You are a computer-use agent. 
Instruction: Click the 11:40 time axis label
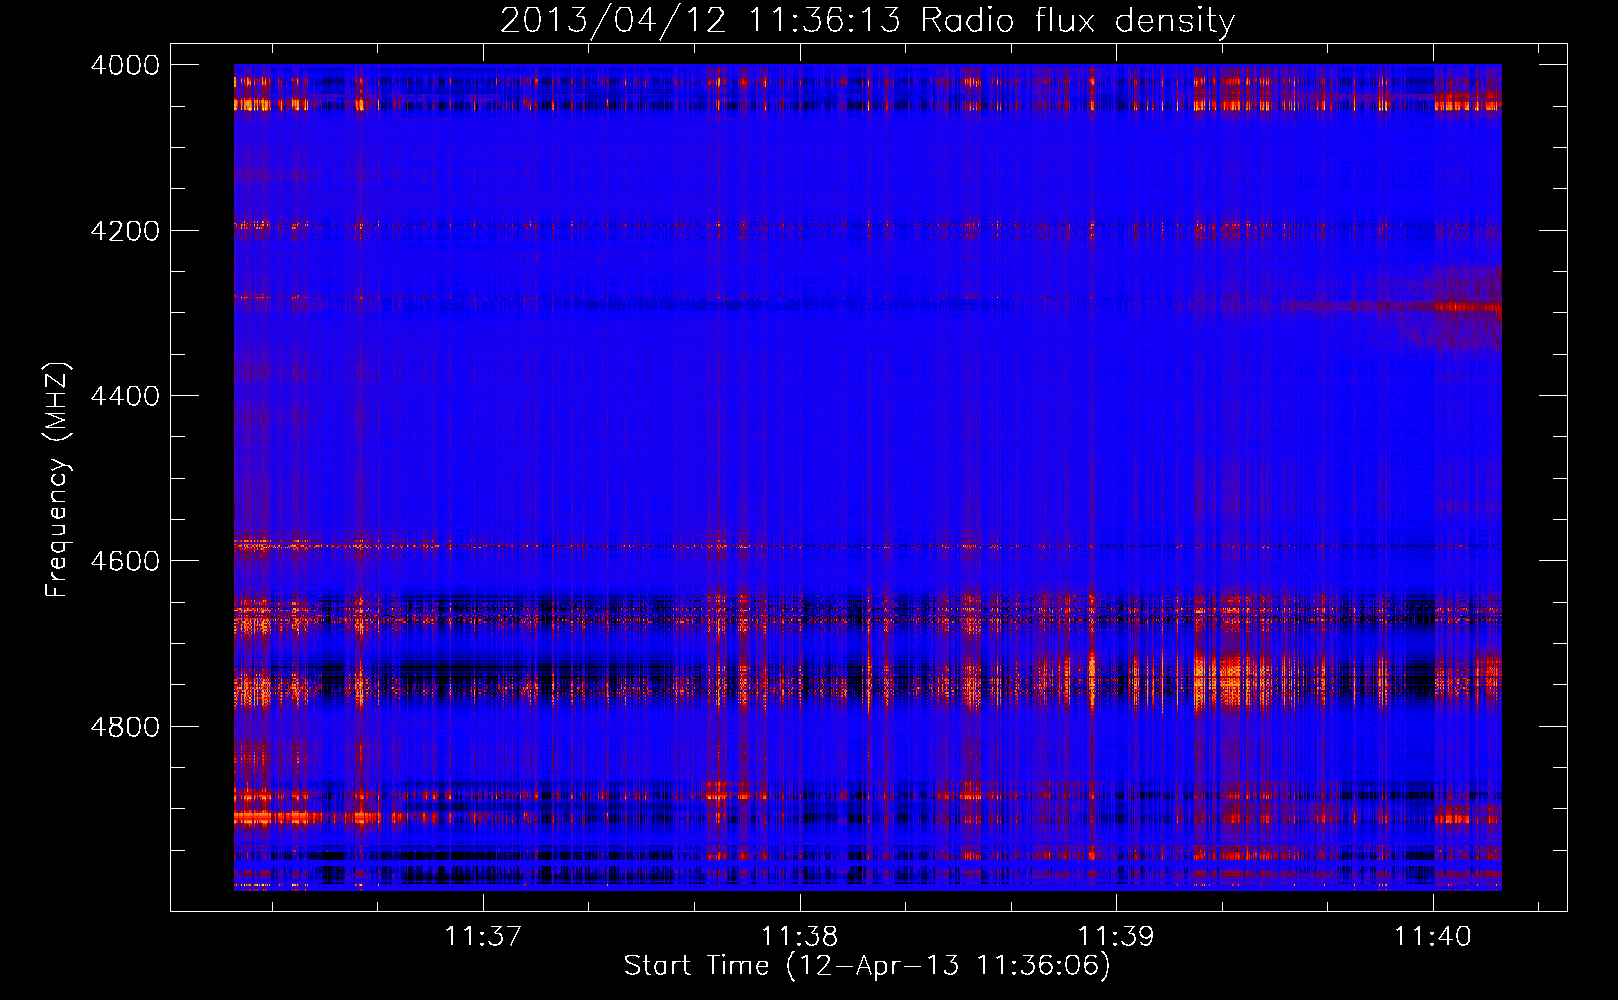tap(1433, 936)
